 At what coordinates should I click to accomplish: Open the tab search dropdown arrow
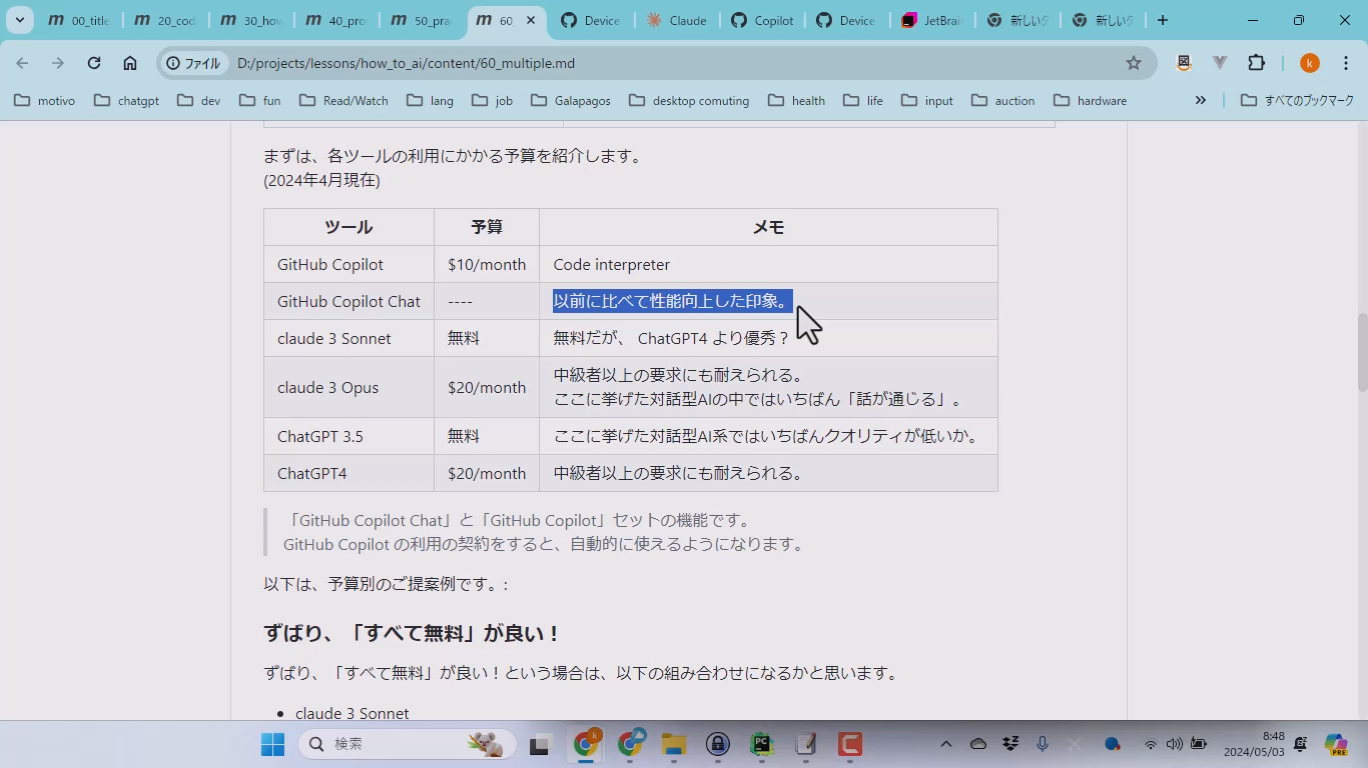19,20
